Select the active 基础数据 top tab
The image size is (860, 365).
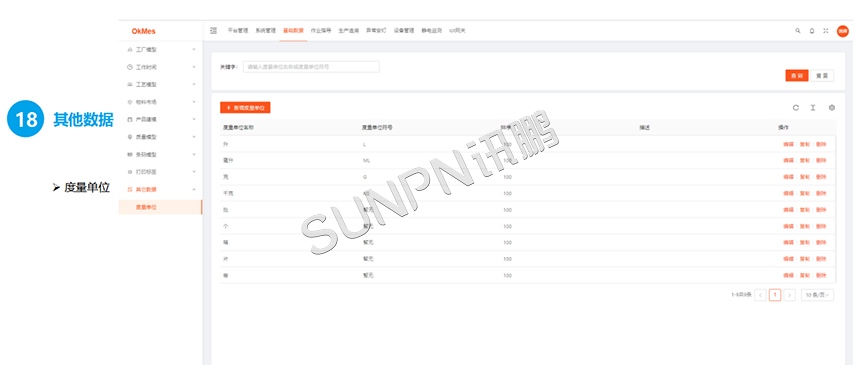pos(293,31)
